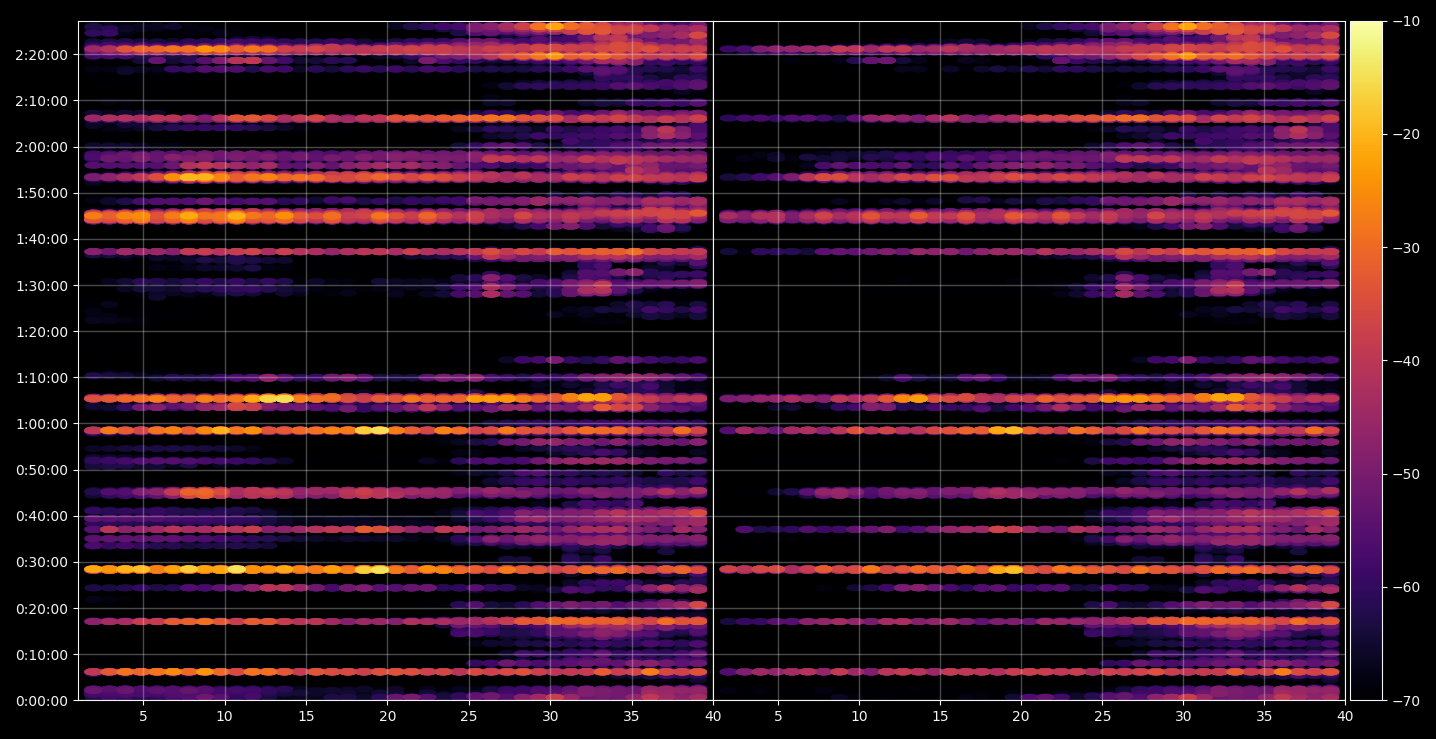This screenshot has height=739, width=1436.
Task: Click the −70 colorbar tick label
Action: pos(1406,701)
